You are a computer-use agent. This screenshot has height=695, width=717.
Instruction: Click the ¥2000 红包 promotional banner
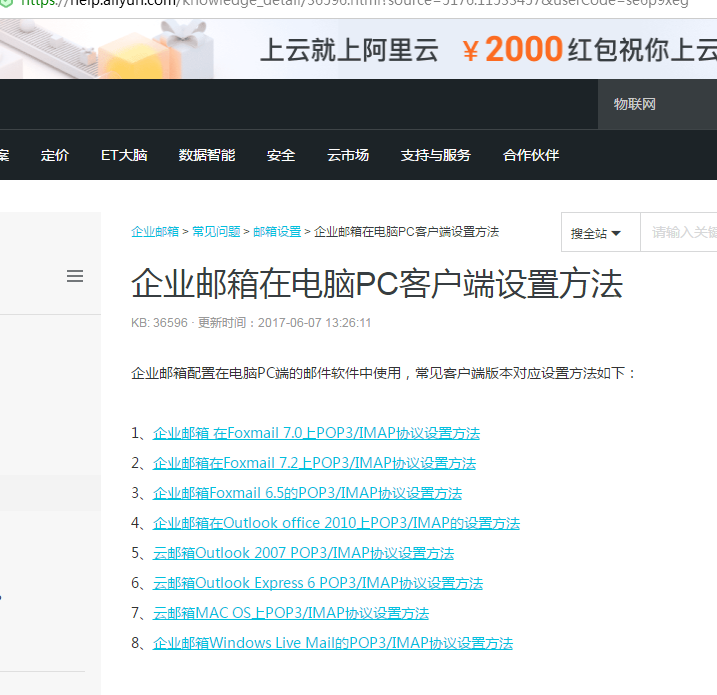click(x=358, y=49)
